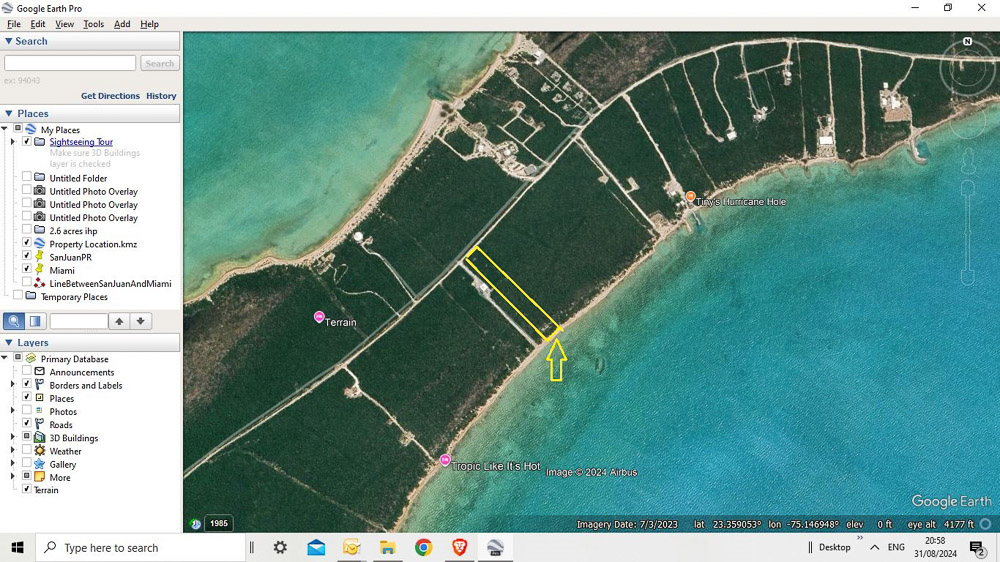This screenshot has height=562, width=1000.
Task: Open Google Chrome from the taskbar
Action: click(x=424, y=547)
